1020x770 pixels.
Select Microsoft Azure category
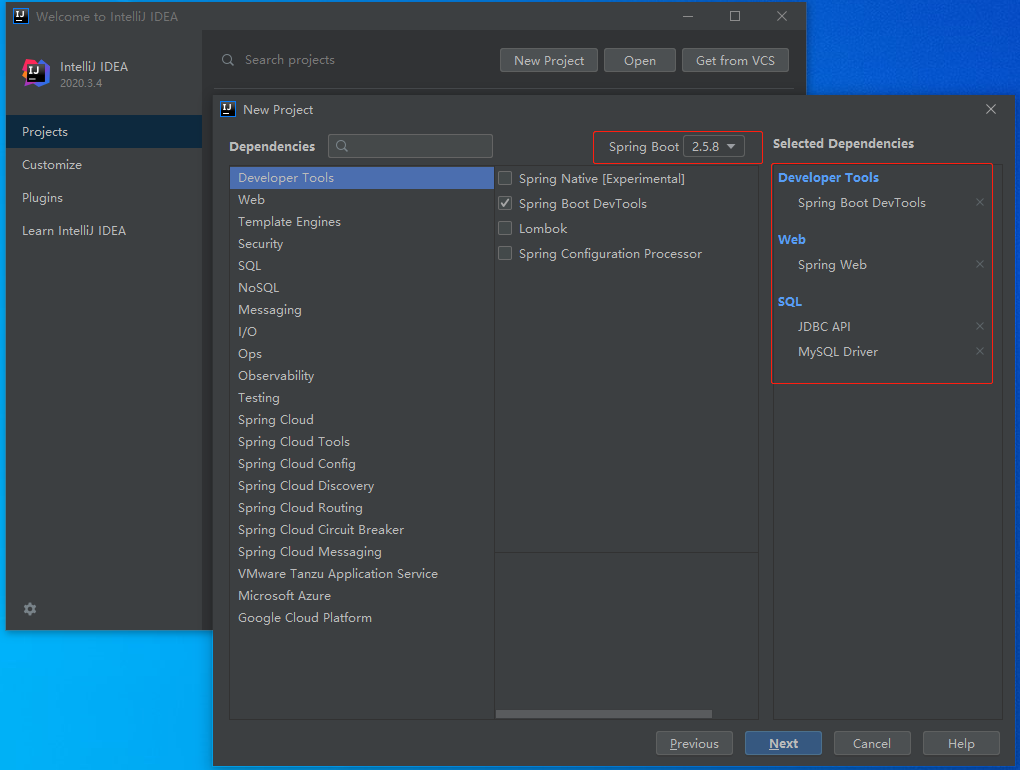[x=362, y=596]
